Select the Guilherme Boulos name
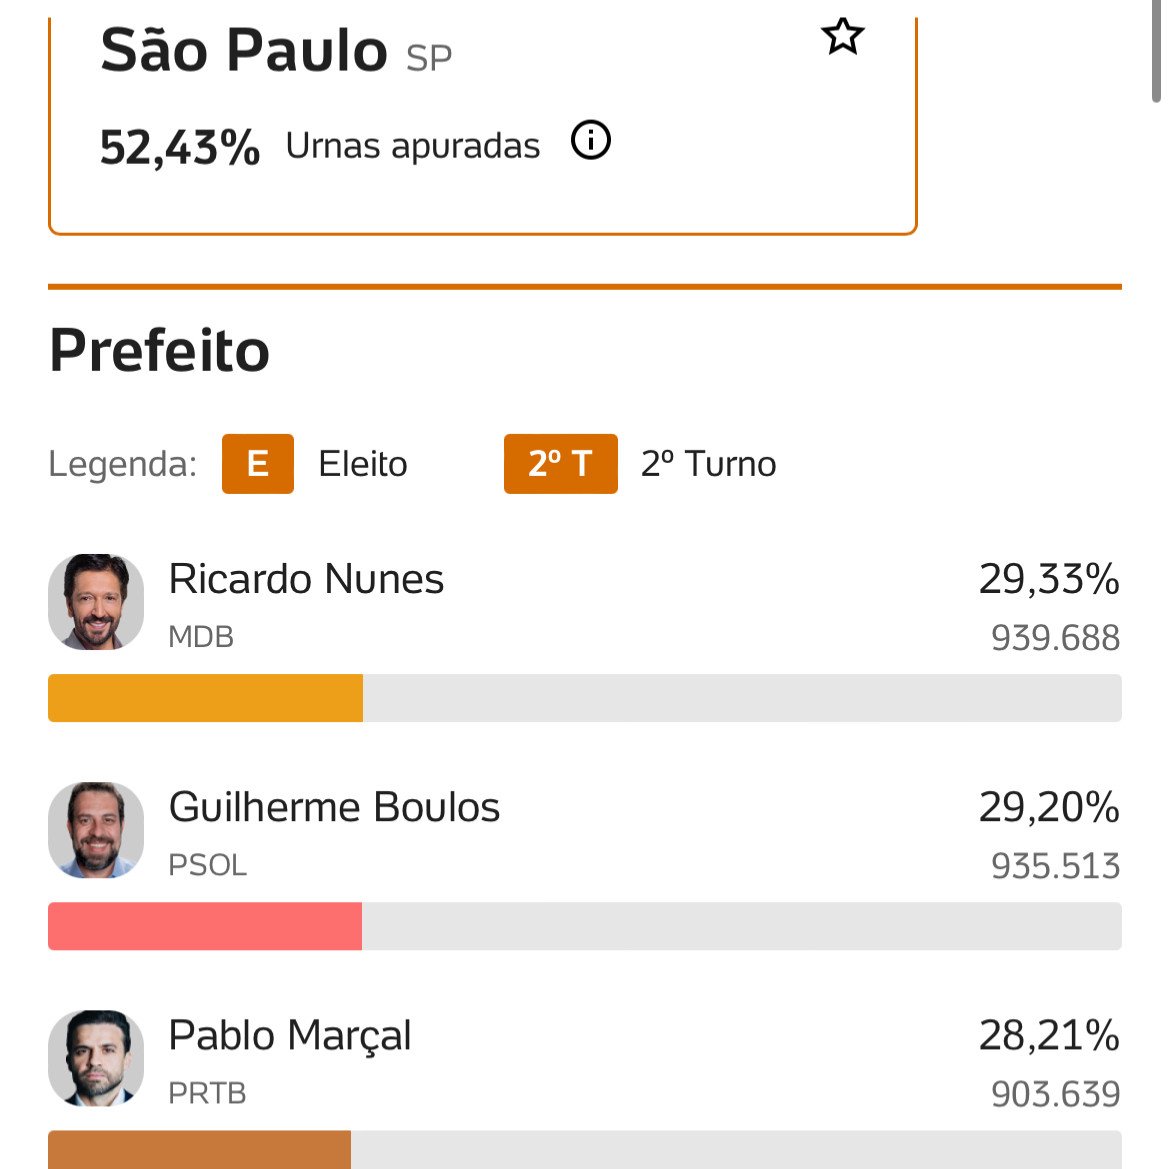1170x1169 pixels. 334,807
